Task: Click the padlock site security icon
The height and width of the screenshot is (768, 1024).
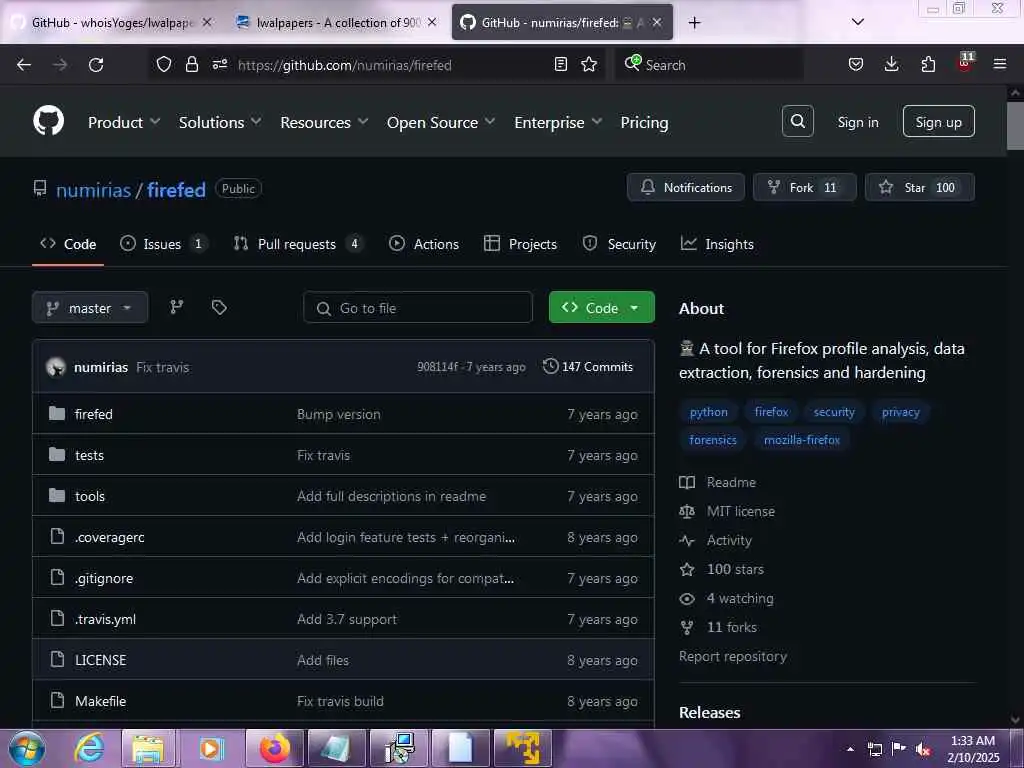Action: click(x=191, y=64)
